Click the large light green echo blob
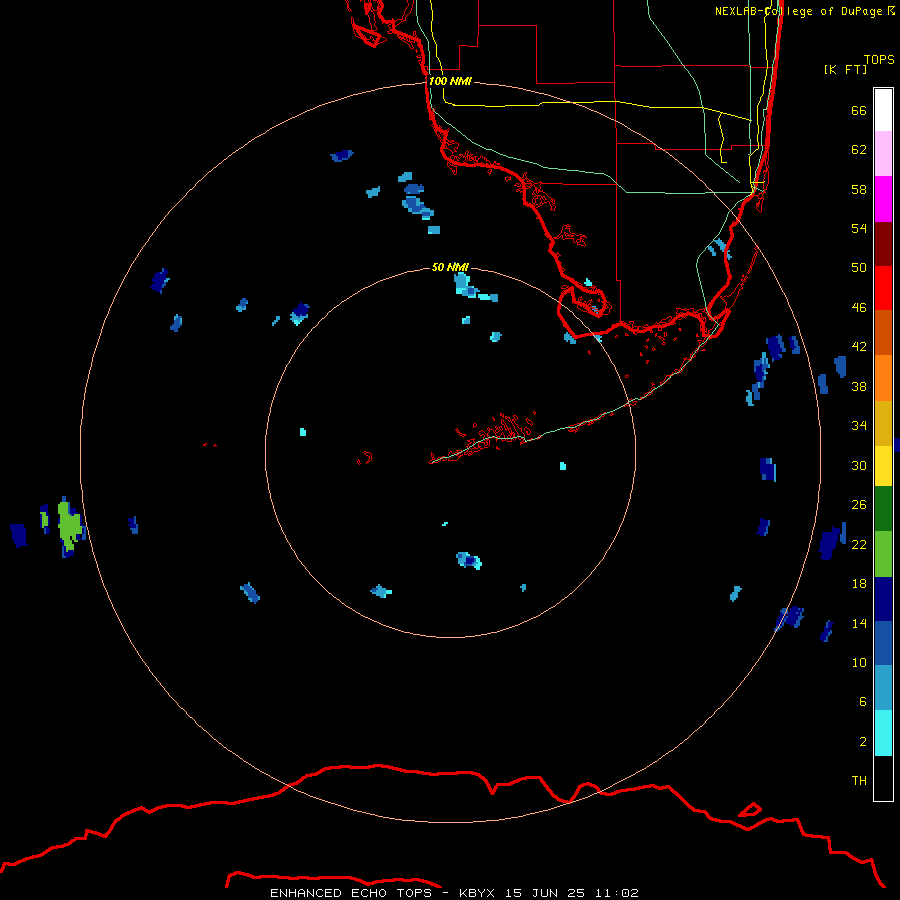Screen dimensions: 900x900 [69, 526]
